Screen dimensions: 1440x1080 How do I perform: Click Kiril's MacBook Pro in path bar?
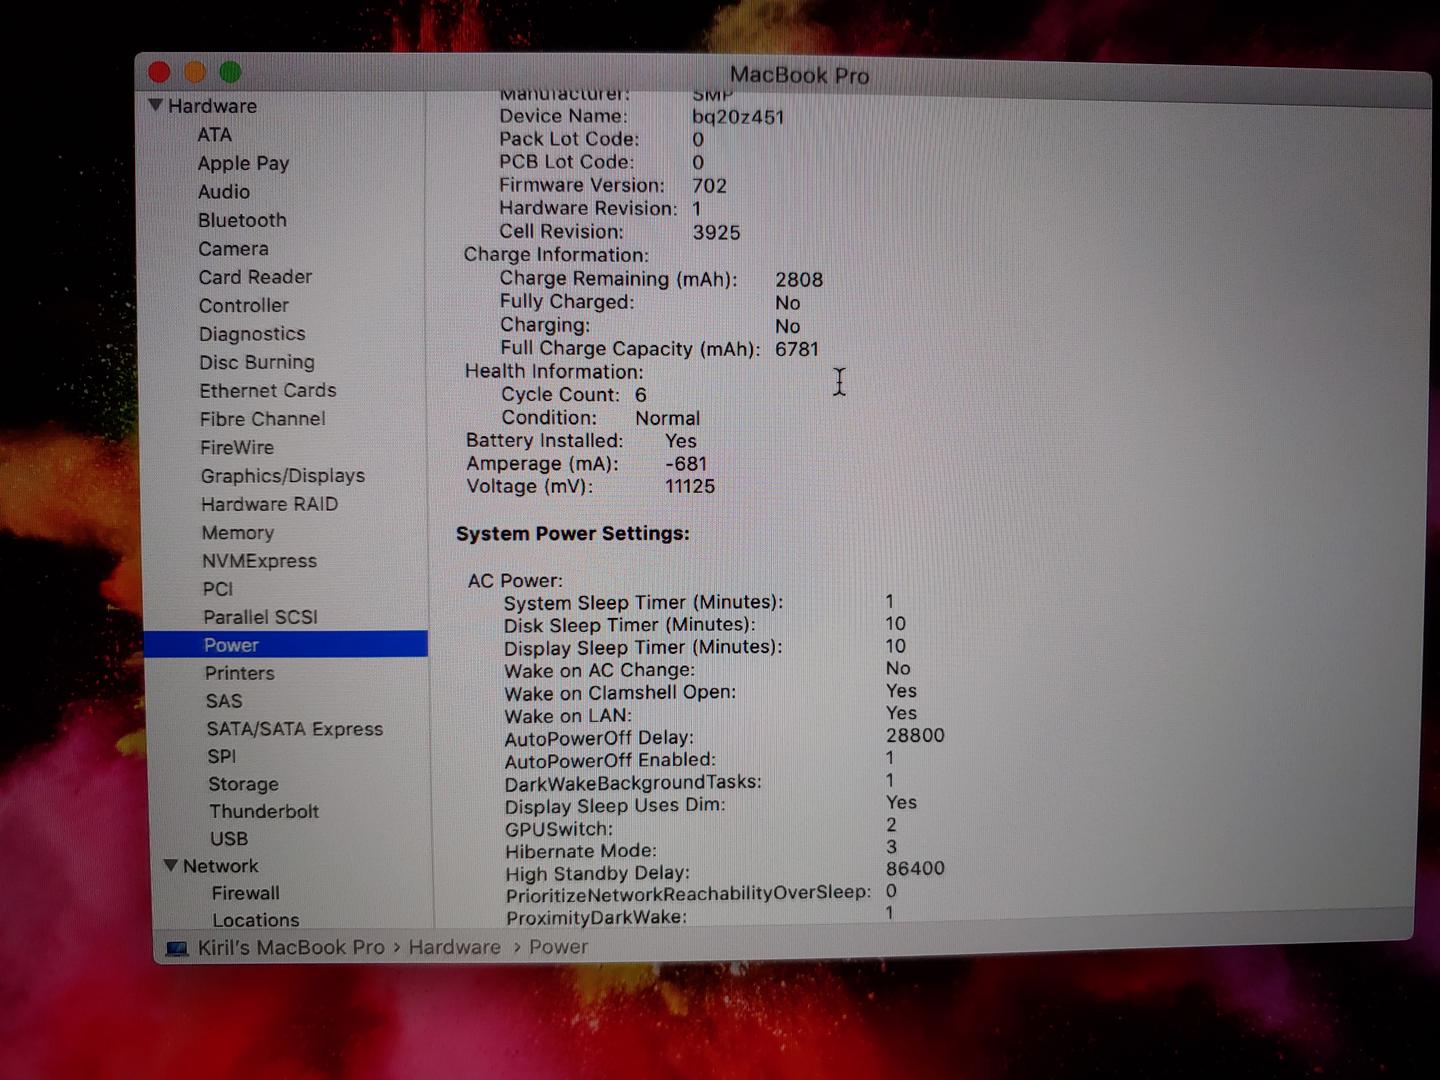tap(291, 947)
